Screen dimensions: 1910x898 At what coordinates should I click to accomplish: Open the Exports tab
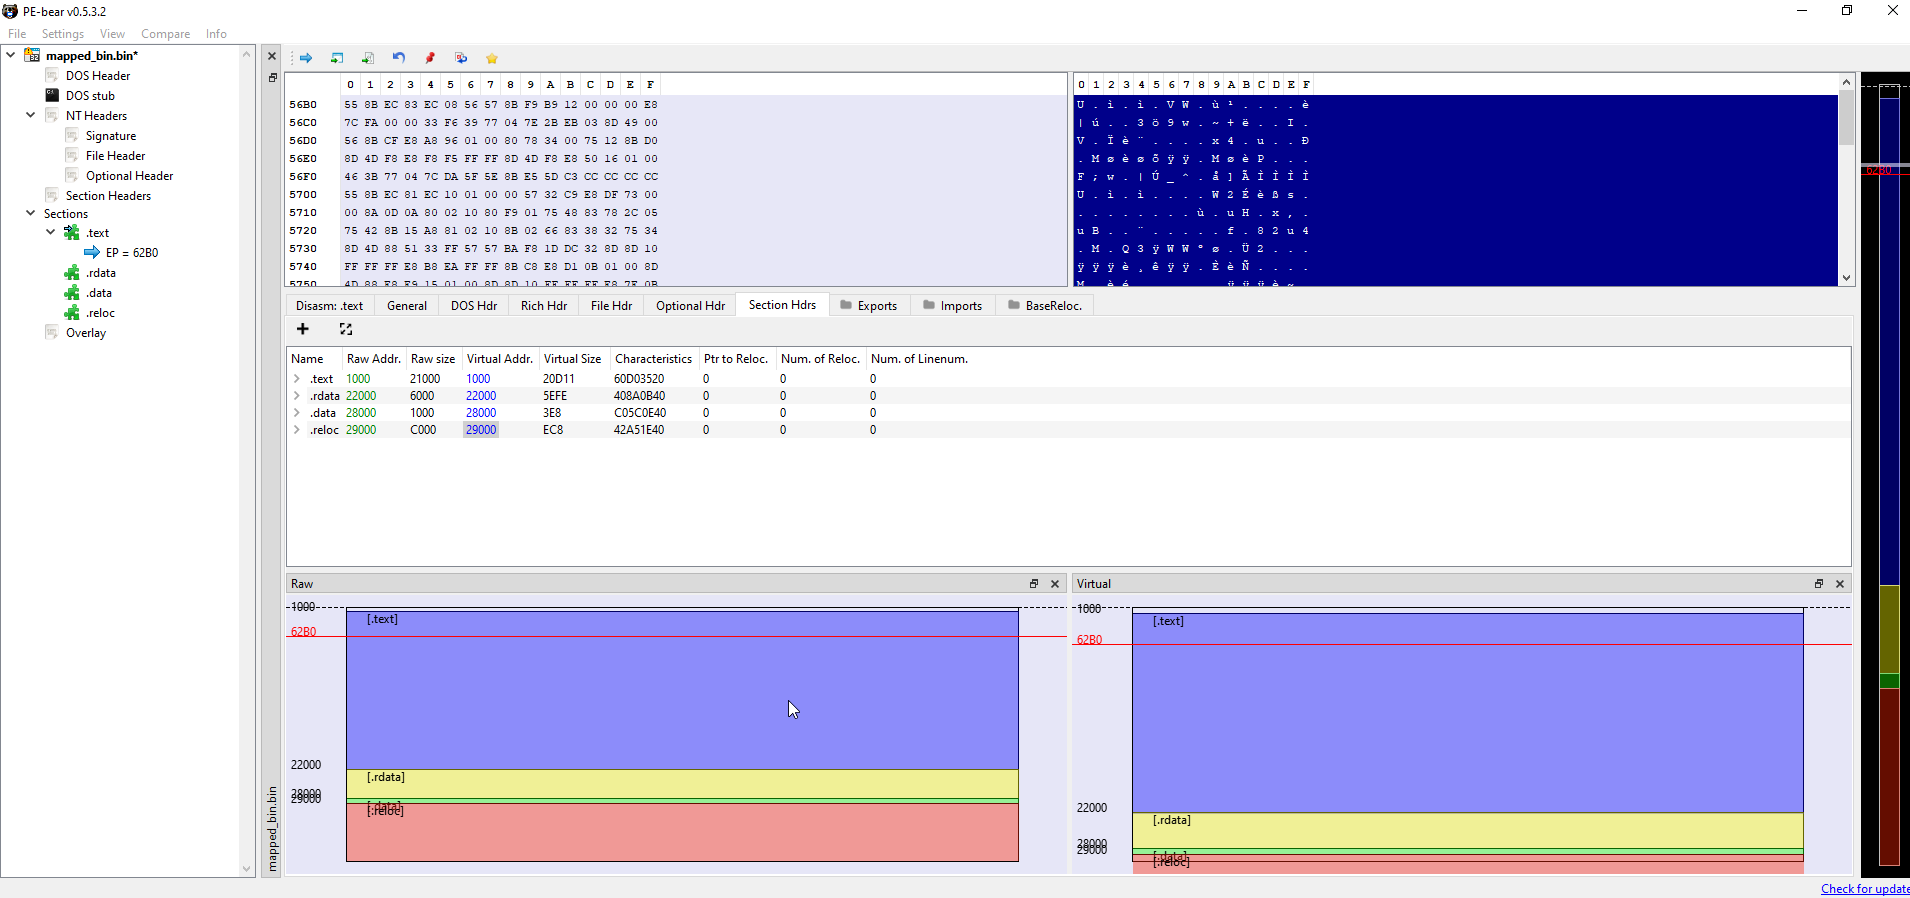(868, 305)
